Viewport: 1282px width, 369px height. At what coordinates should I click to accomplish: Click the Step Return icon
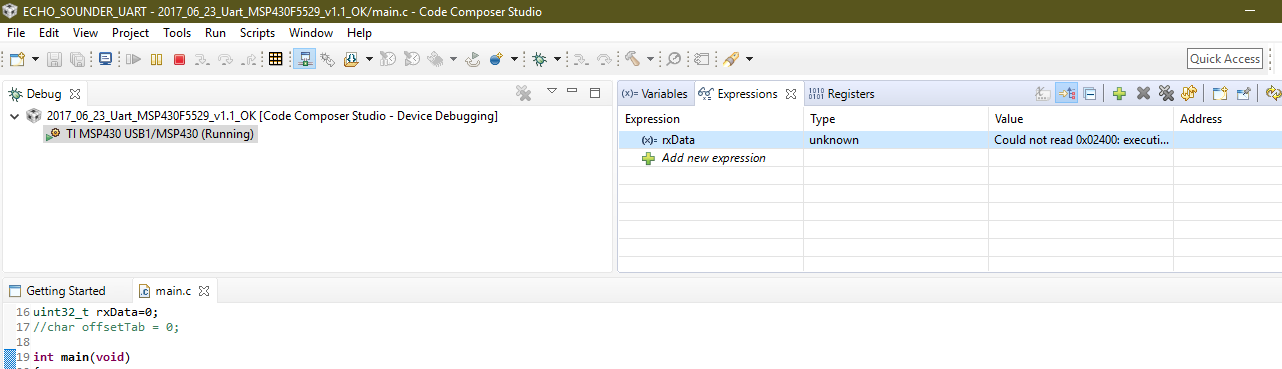coord(250,59)
